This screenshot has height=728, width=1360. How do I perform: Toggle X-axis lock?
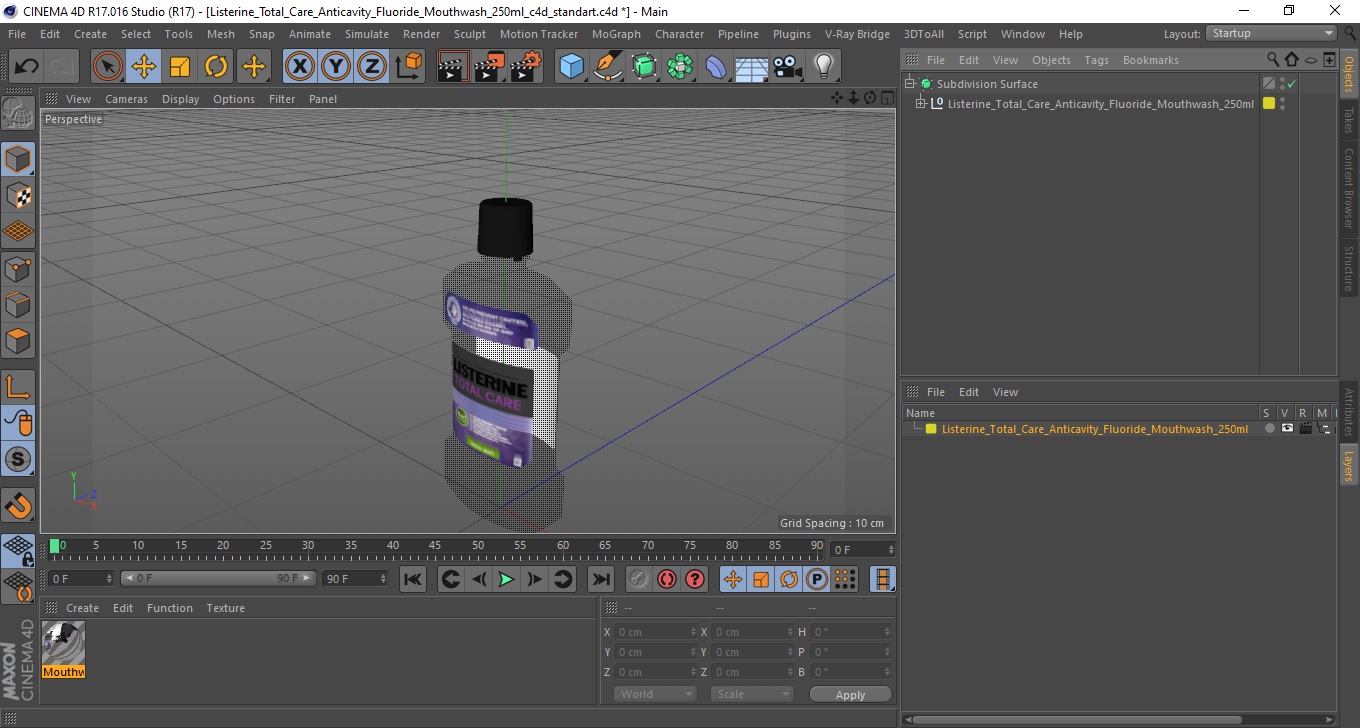[x=300, y=67]
